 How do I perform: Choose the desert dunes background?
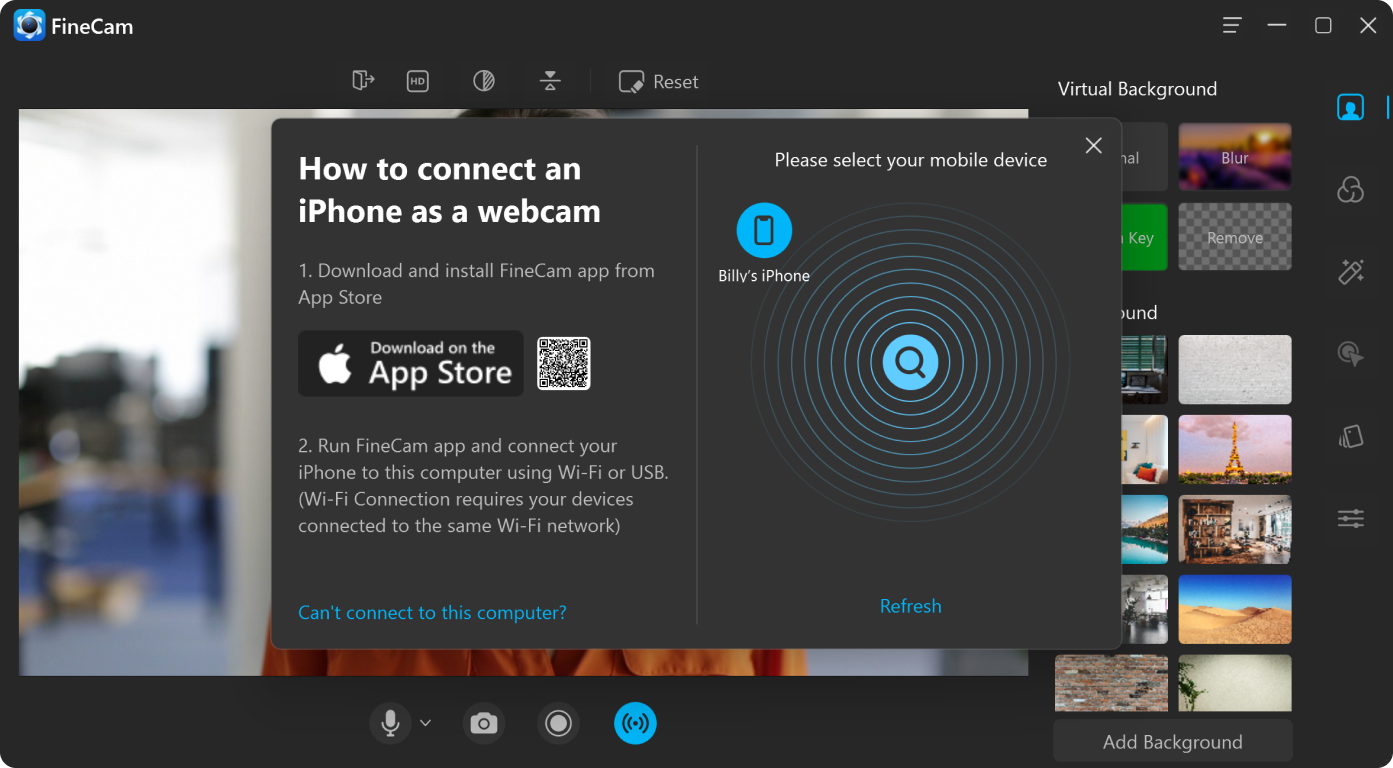point(1235,609)
